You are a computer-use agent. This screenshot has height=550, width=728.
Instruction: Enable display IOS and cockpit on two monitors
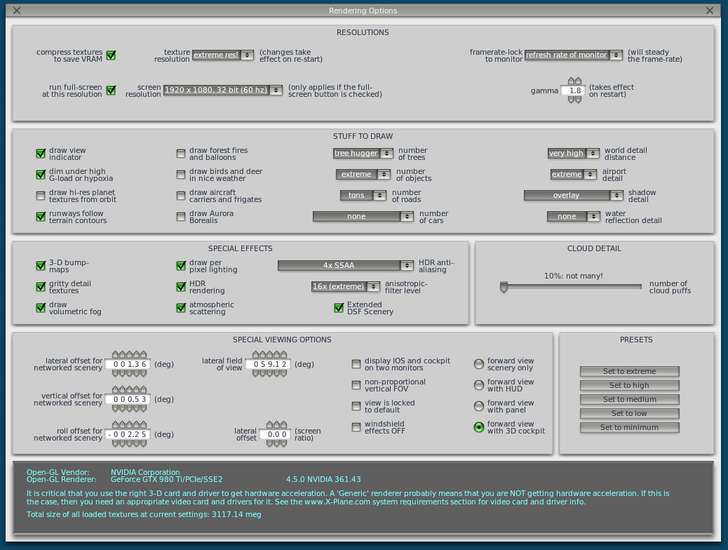coord(356,364)
